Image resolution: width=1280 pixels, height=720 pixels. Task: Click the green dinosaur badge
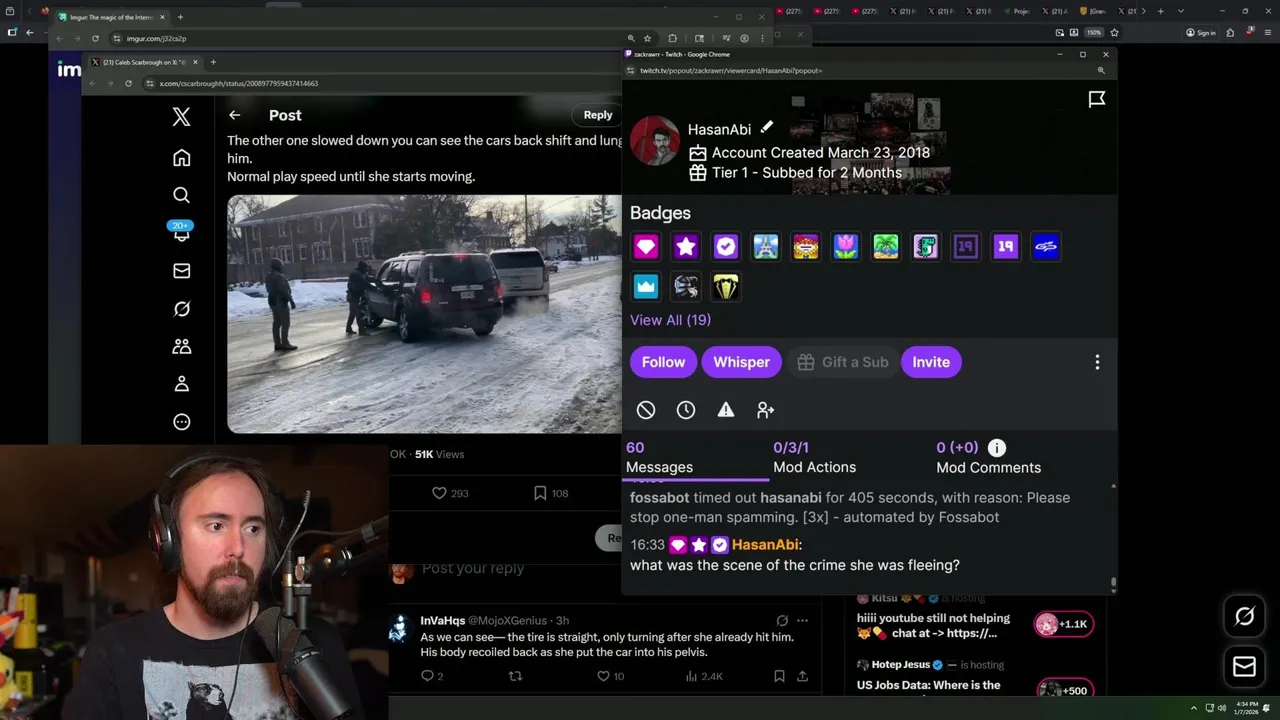click(926, 247)
